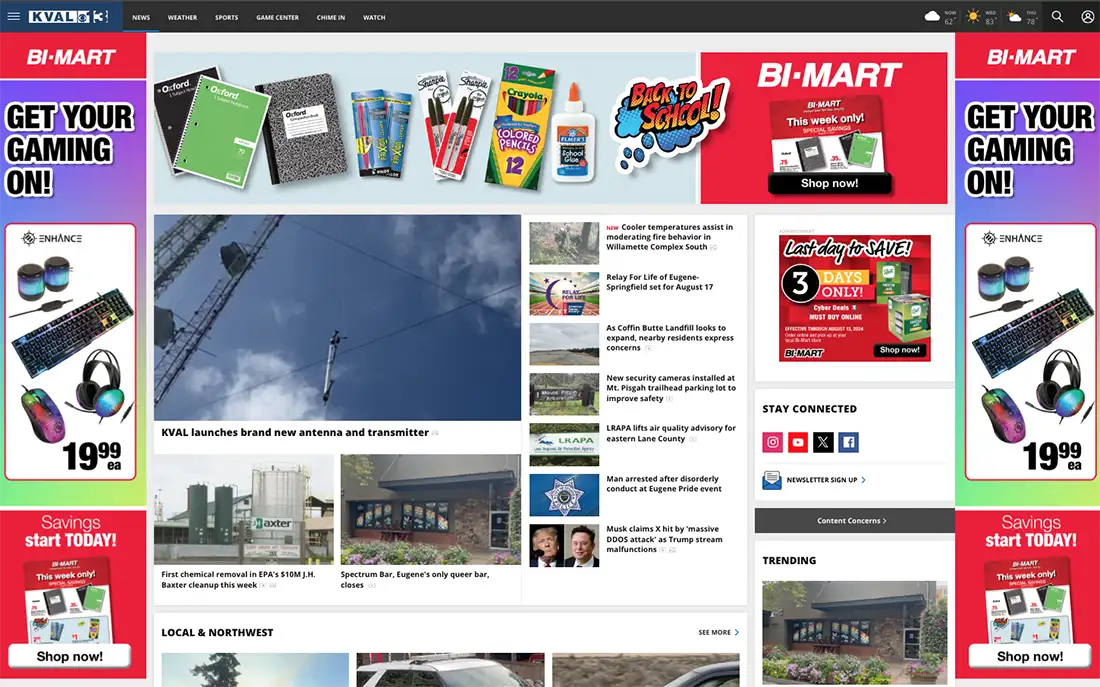Open the site search magnifier
Image resolution: width=1100 pixels, height=687 pixels.
(x=1057, y=16)
